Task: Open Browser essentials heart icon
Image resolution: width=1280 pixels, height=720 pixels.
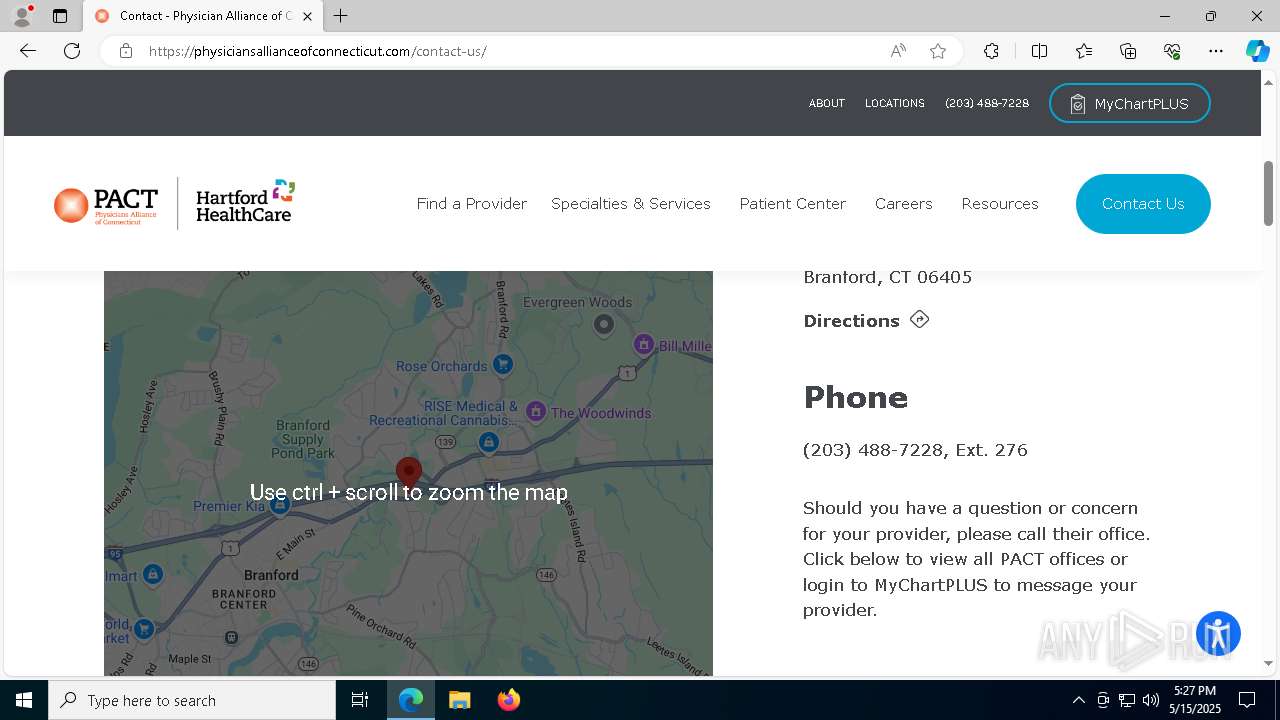Action: [1172, 51]
